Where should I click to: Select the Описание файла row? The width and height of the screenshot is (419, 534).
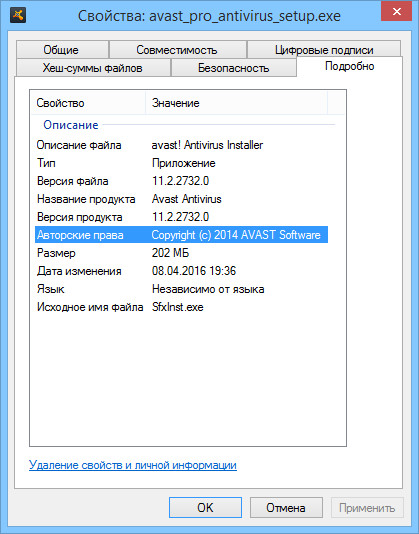[181, 145]
